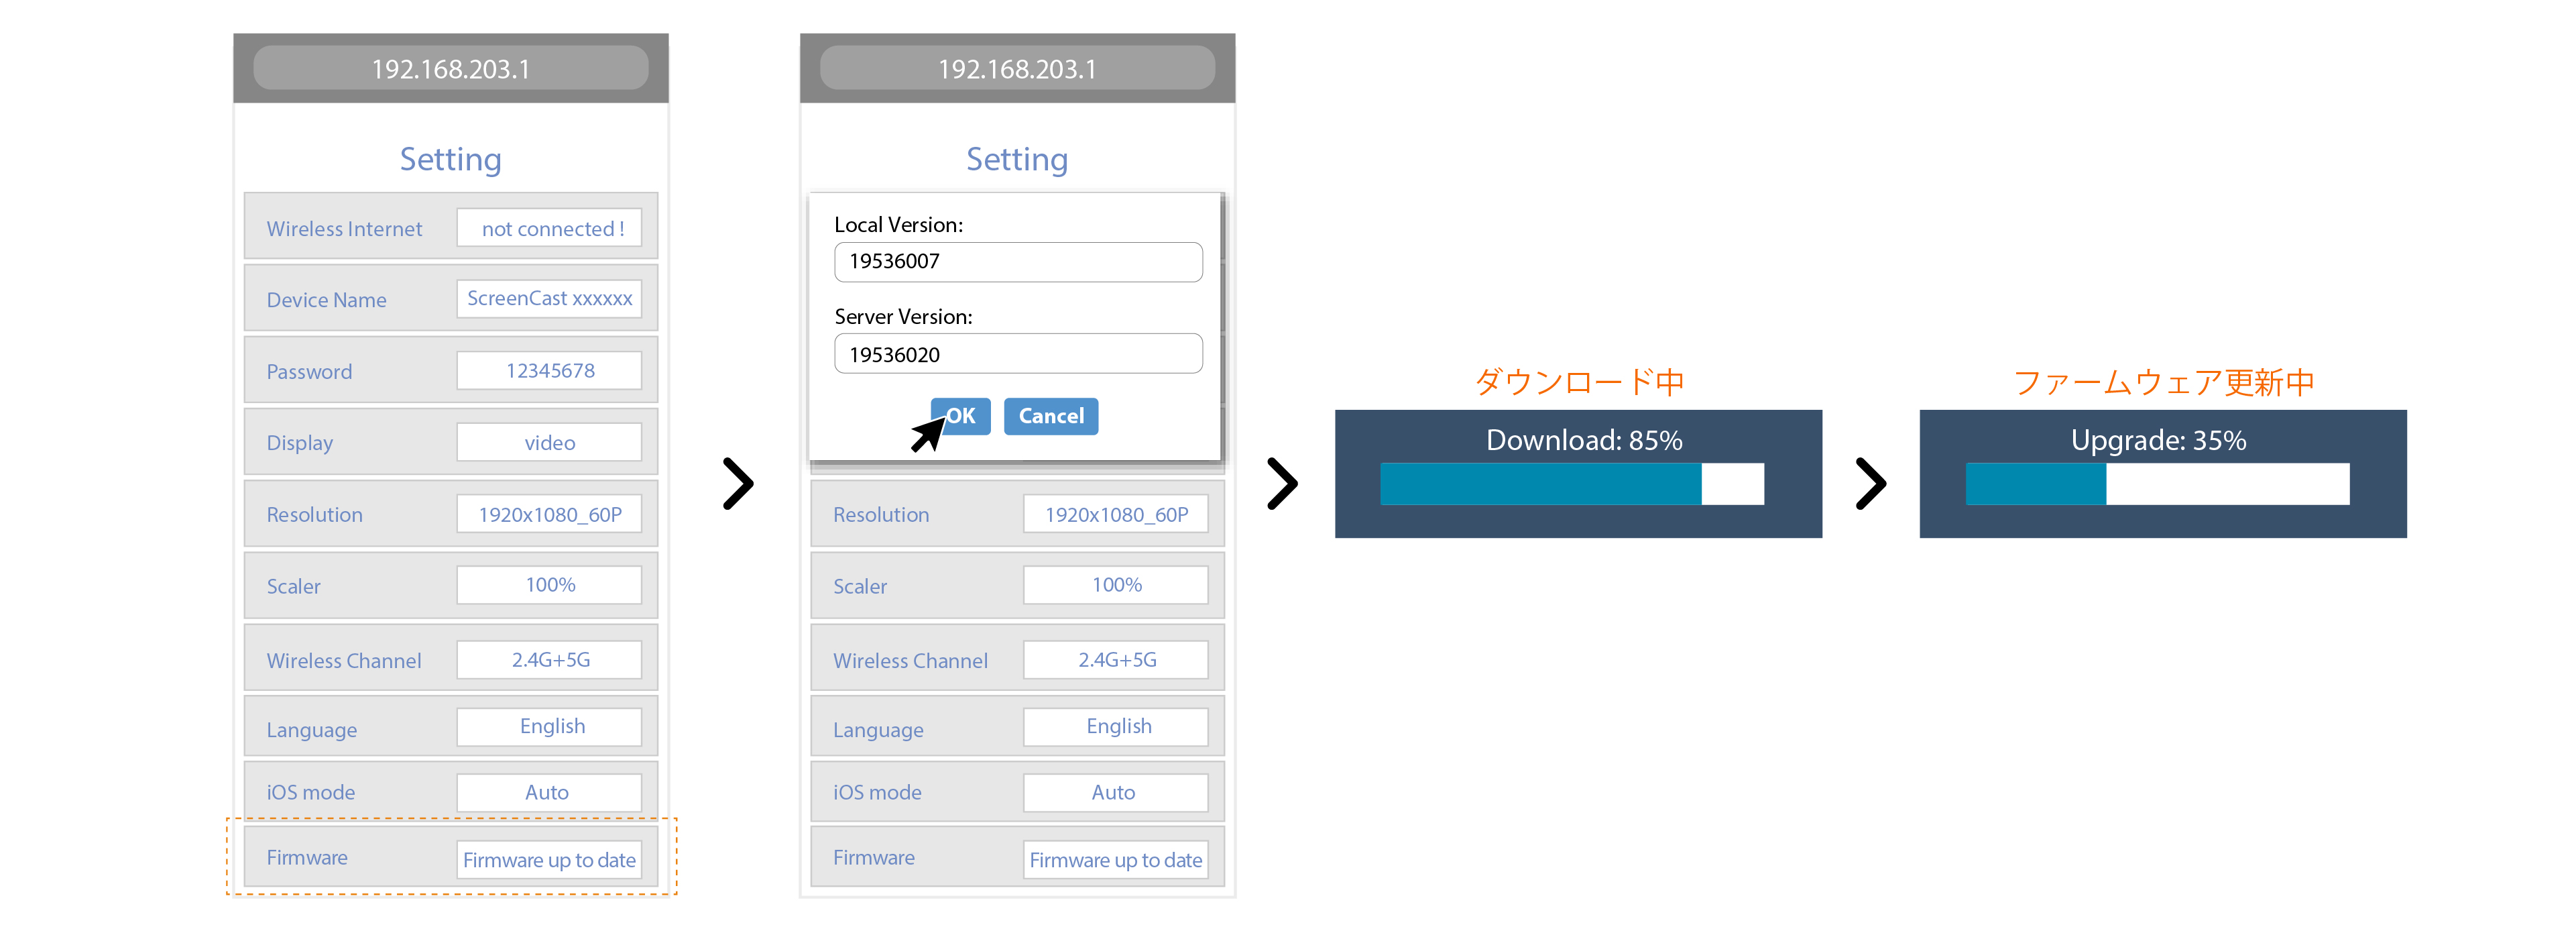Click the Download 85% progress bar
2576x931 pixels.
[x=1572, y=484]
